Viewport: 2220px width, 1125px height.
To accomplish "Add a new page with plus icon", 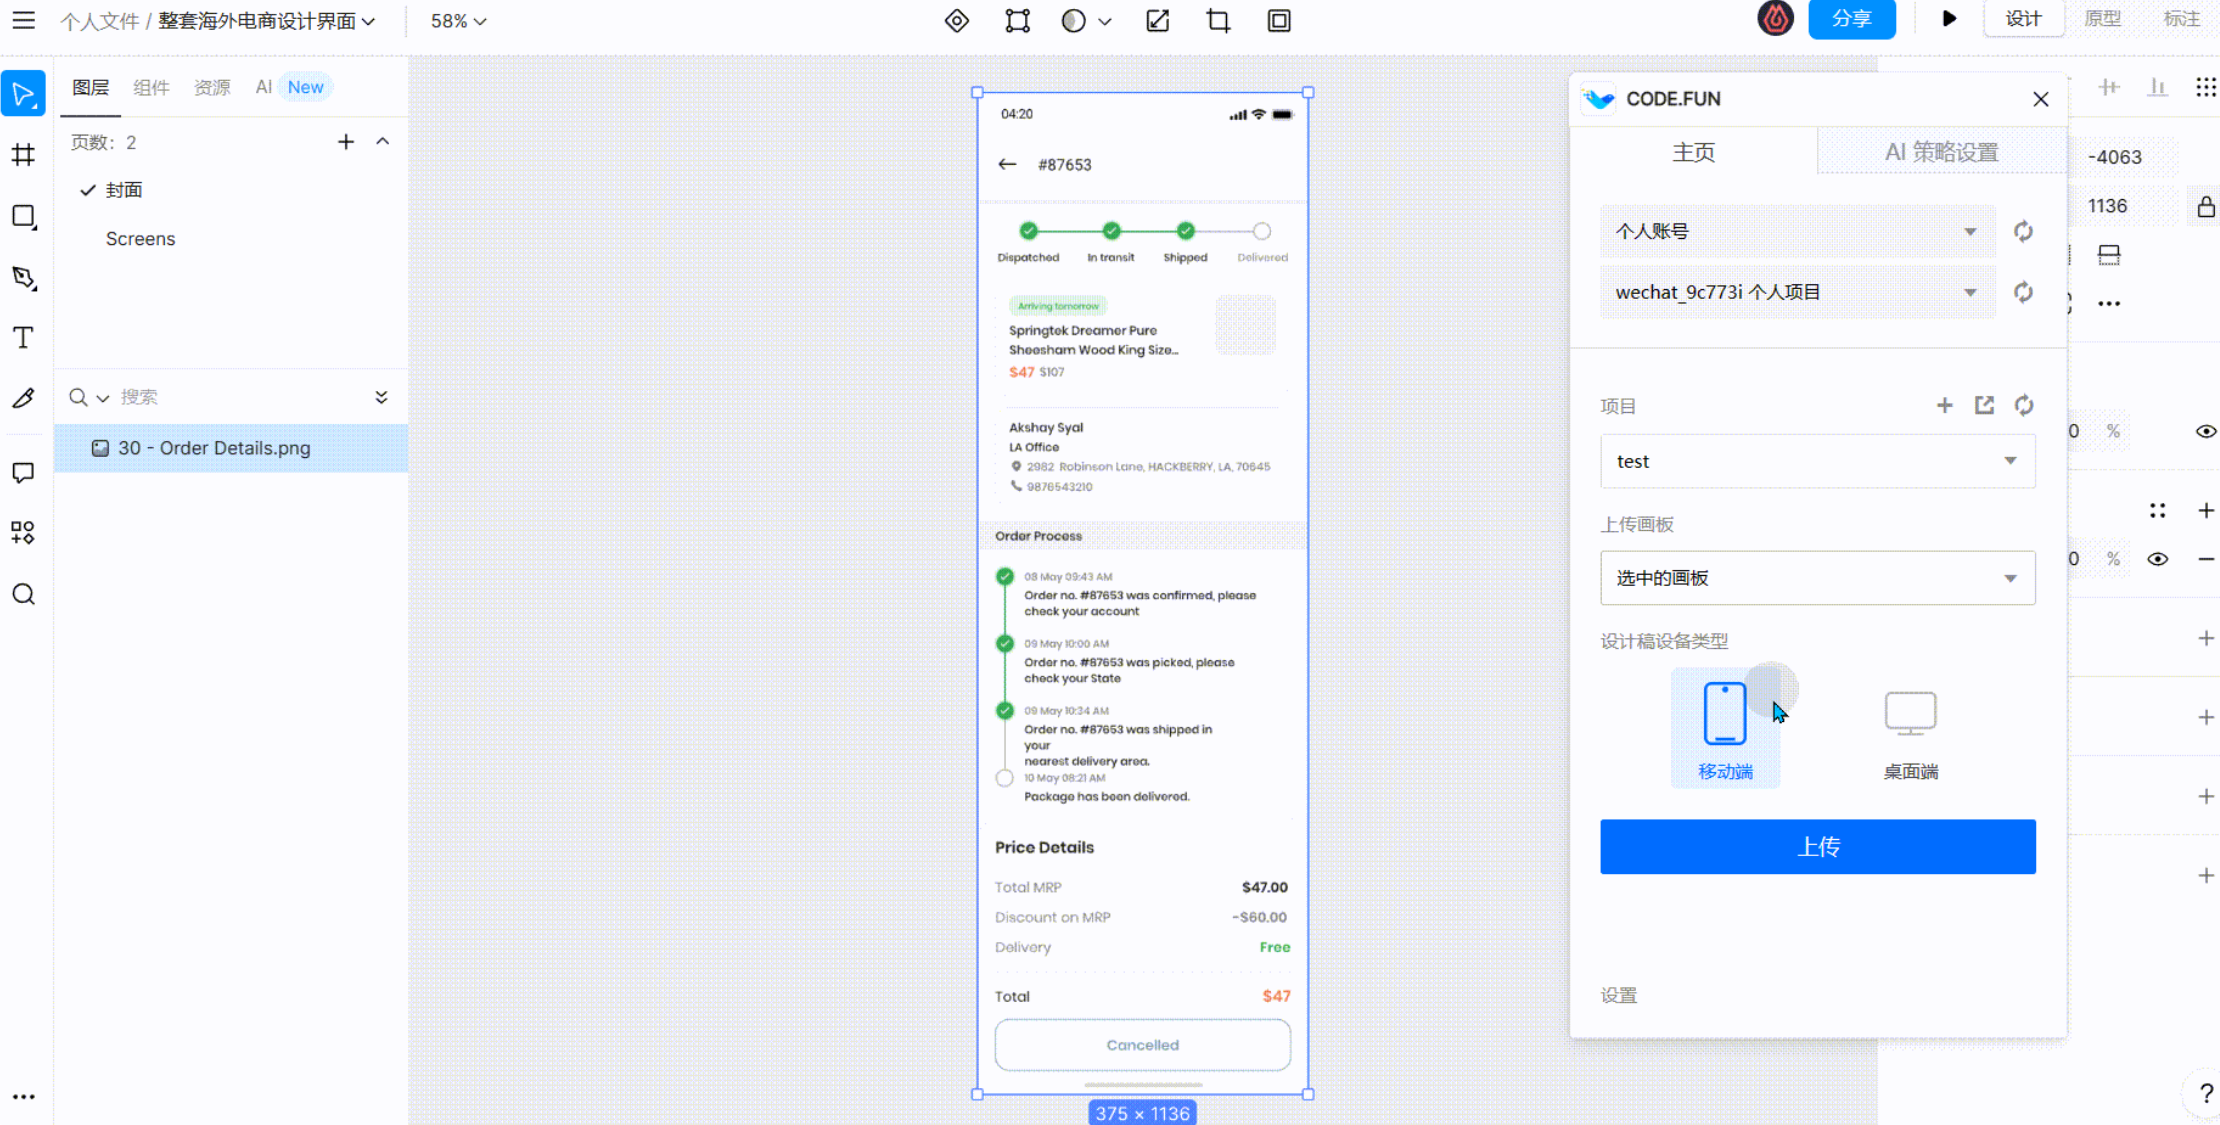I will (345, 142).
